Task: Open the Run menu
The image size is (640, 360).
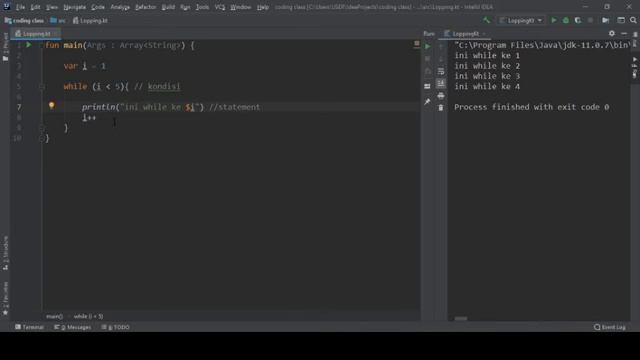Action: tap(185, 7)
